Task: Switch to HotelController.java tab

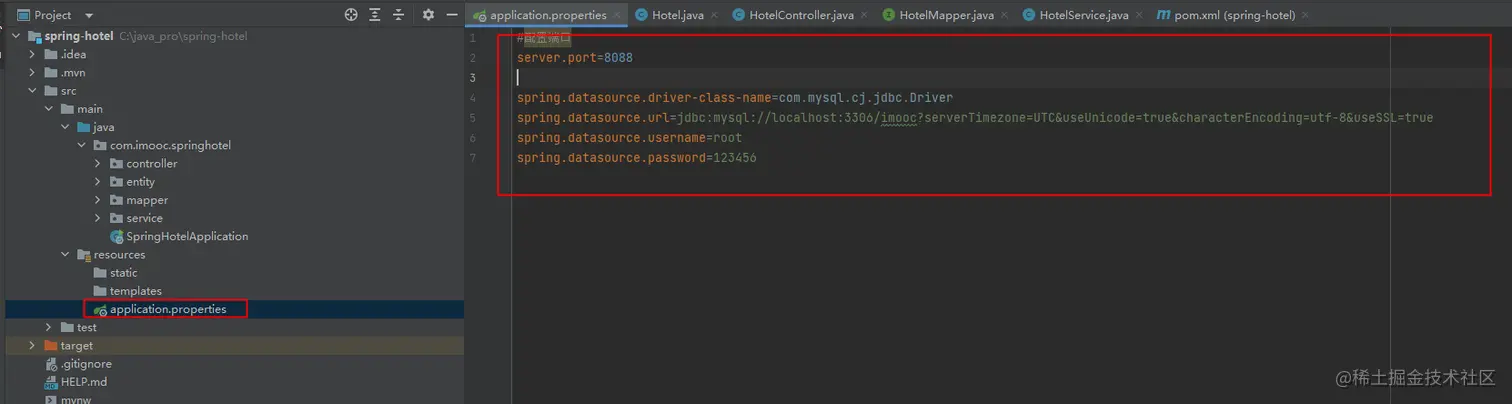Action: [801, 15]
